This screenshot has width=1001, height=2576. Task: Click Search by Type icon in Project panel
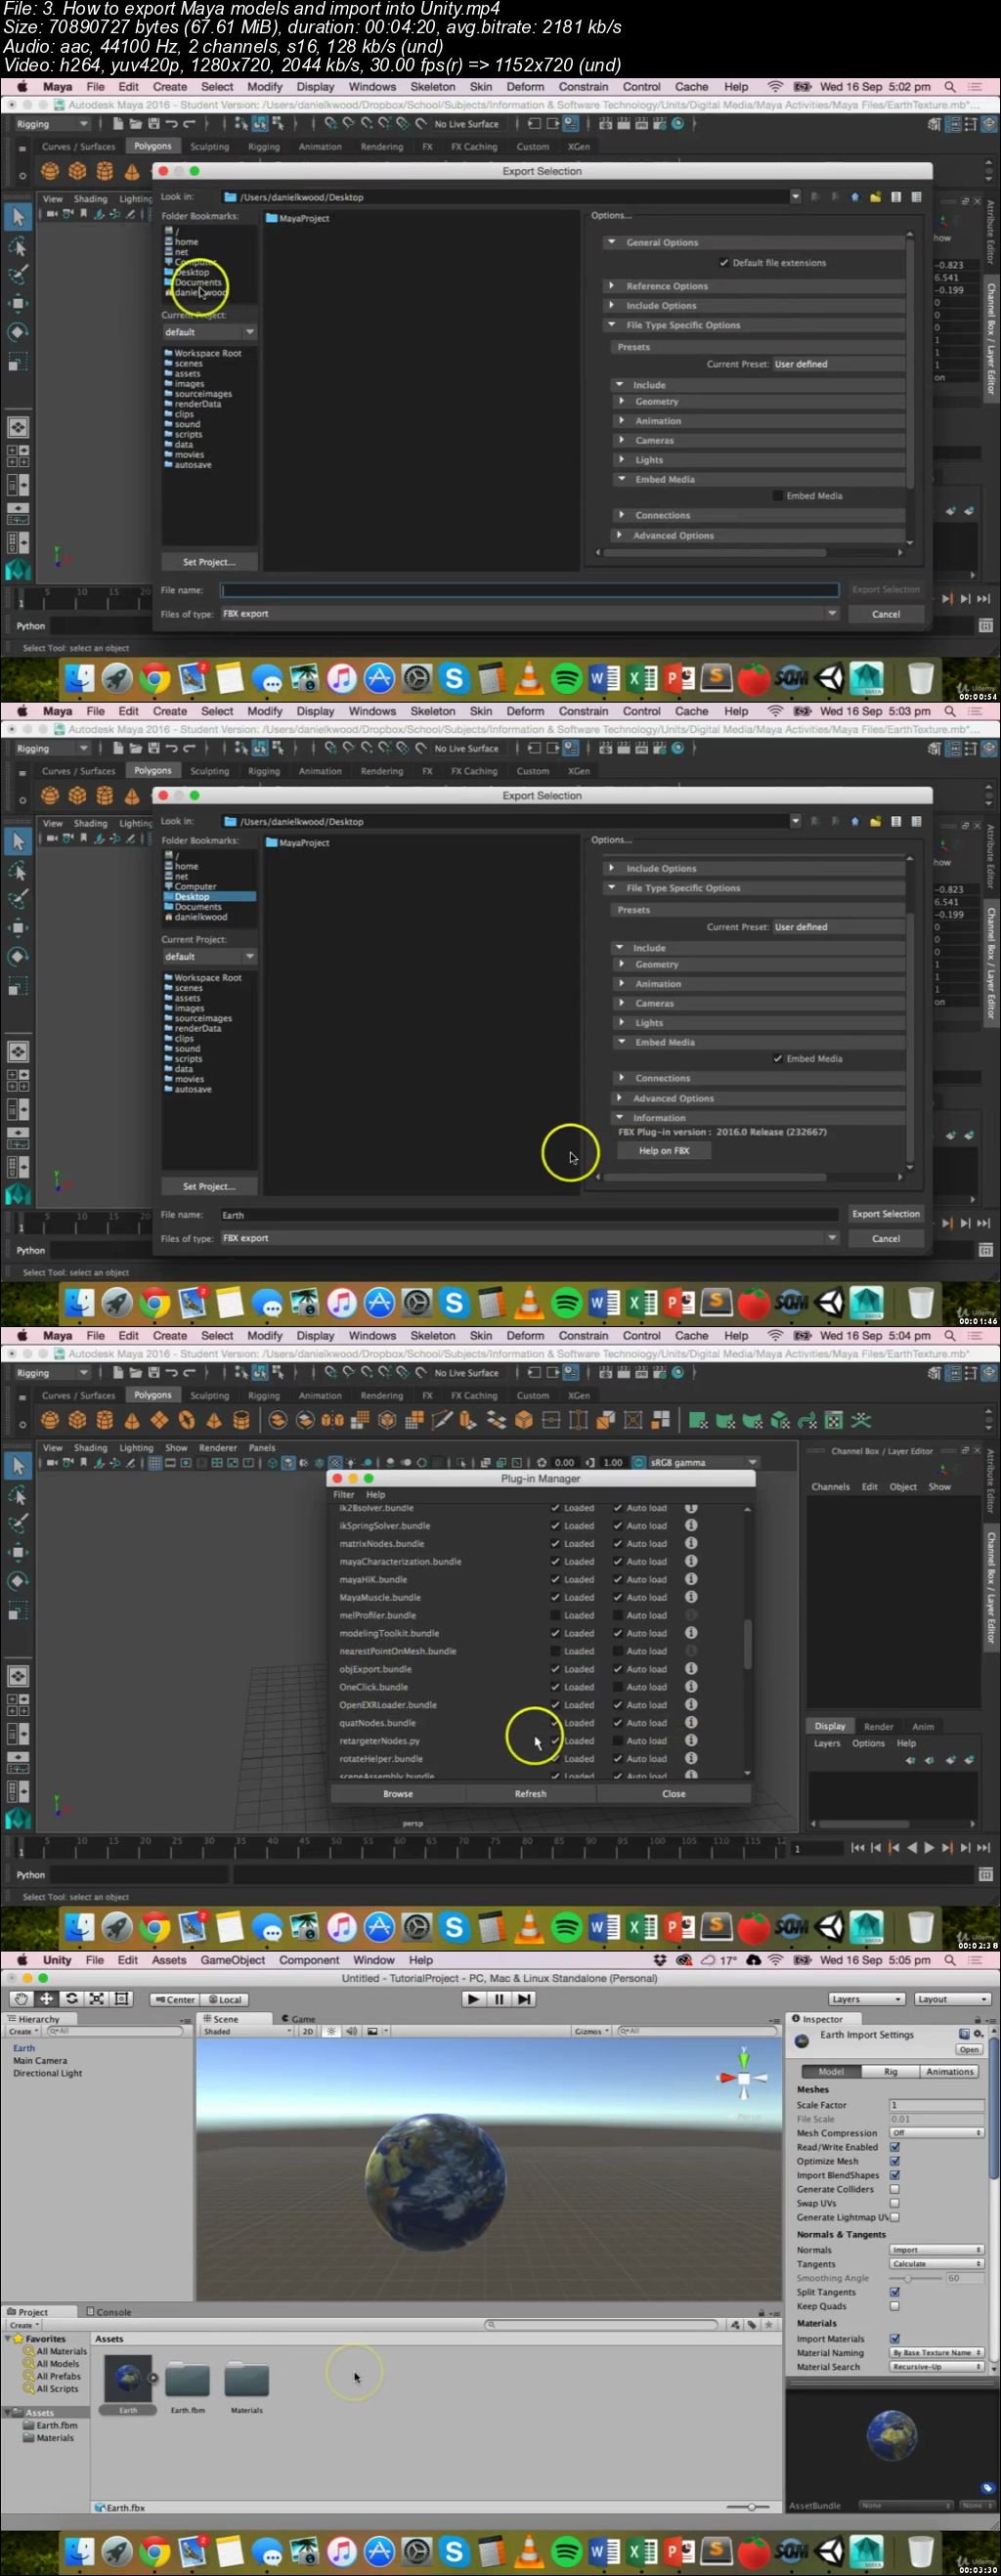tap(736, 2325)
